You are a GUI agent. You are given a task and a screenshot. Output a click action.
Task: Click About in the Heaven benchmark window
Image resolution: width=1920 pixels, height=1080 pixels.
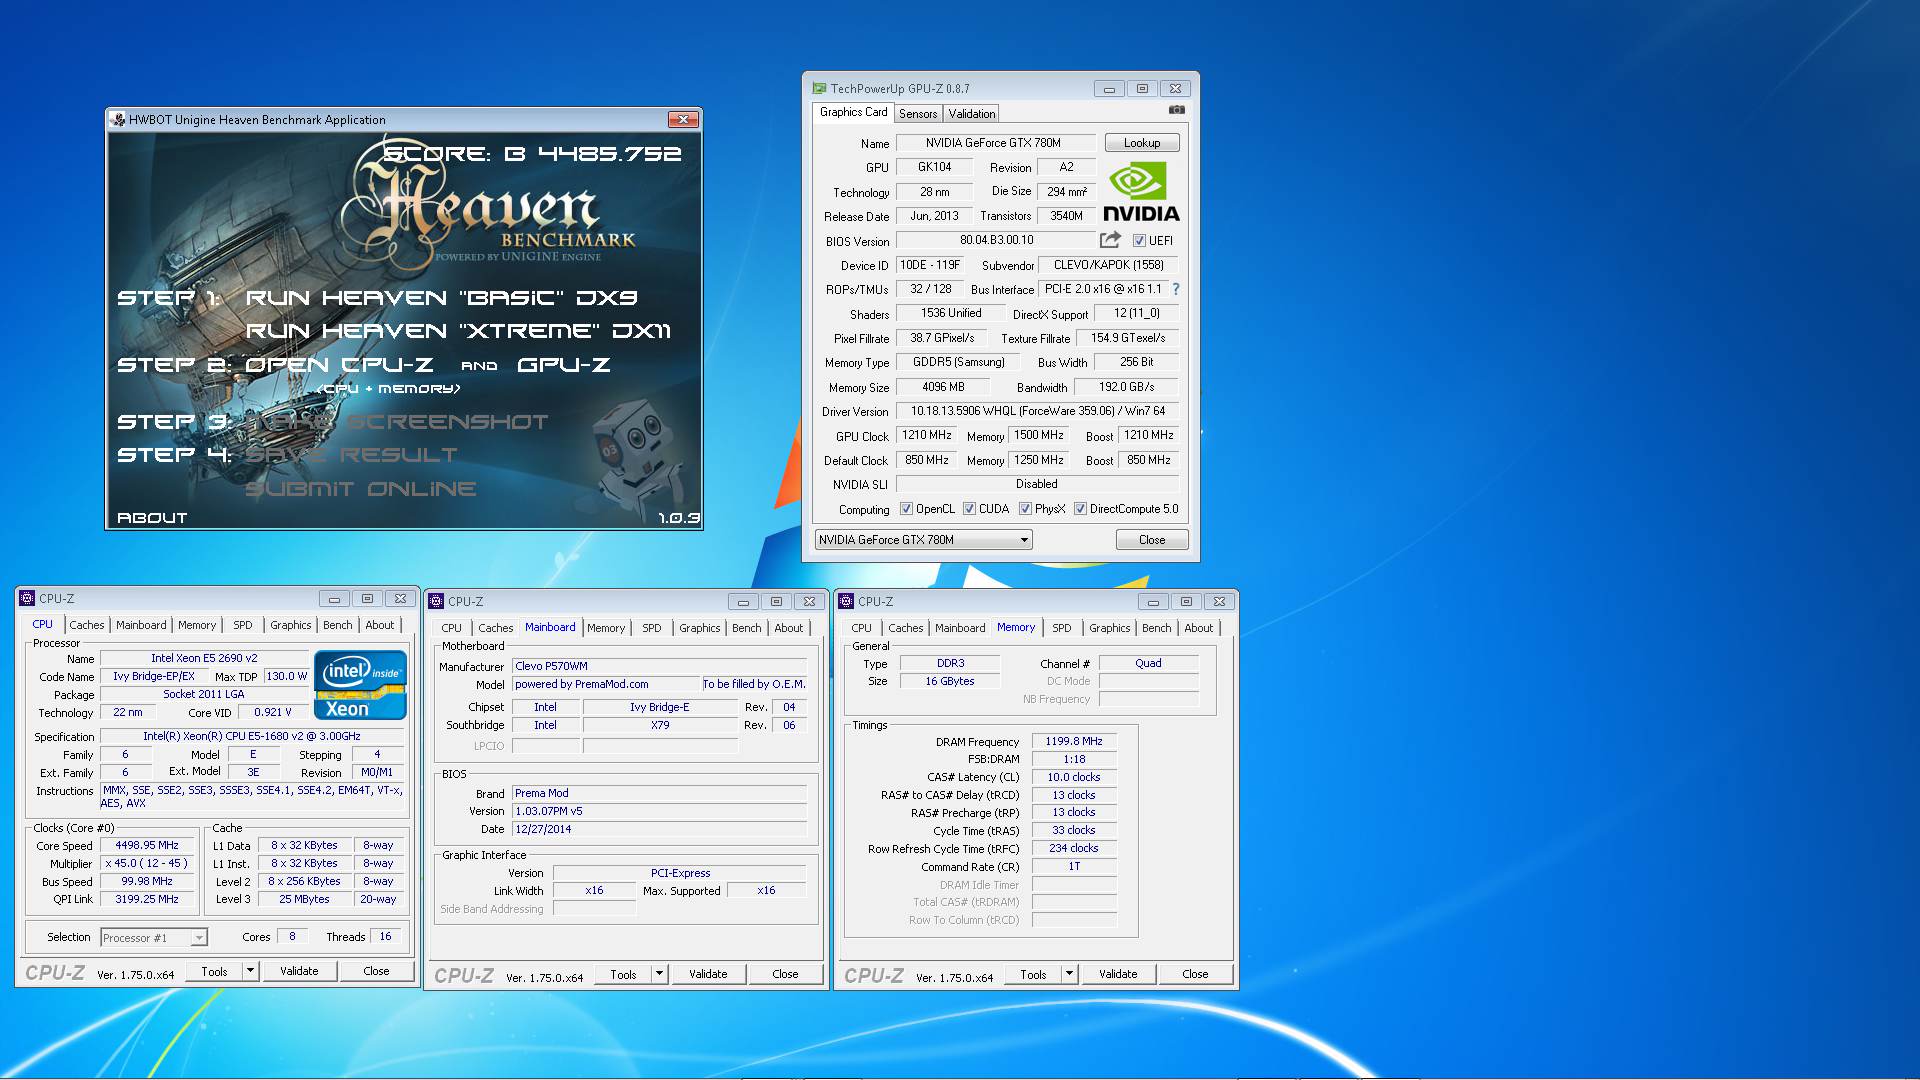pyautogui.click(x=152, y=518)
